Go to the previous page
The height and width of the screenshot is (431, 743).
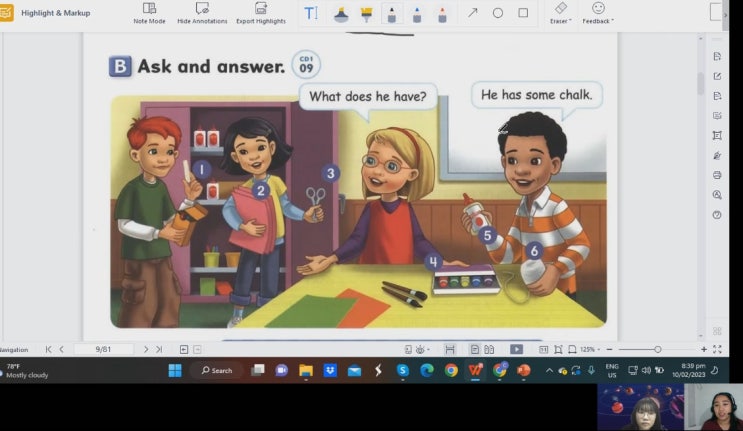tap(62, 350)
